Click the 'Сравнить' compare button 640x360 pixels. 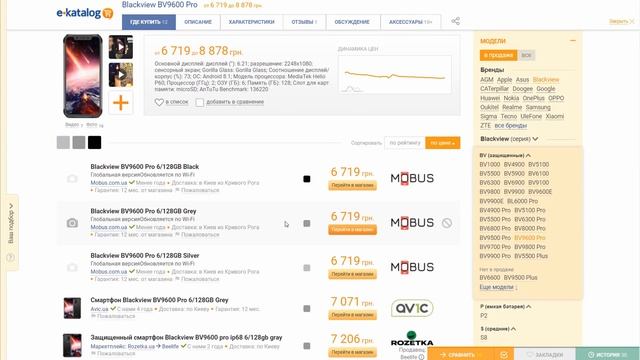tap(461, 355)
